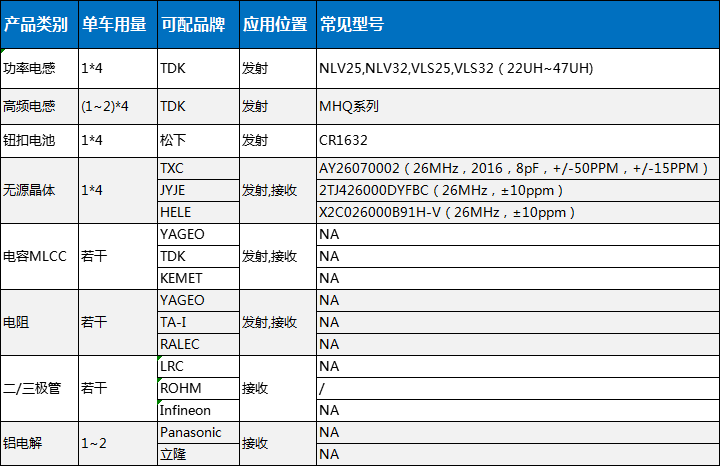Click 1*4 in the 功率电感 row

click(x=118, y=68)
